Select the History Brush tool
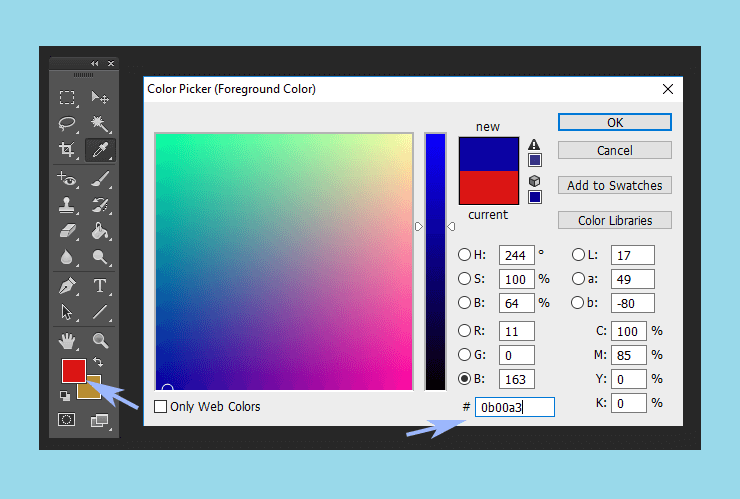The width and height of the screenshot is (740, 499). click(x=100, y=205)
